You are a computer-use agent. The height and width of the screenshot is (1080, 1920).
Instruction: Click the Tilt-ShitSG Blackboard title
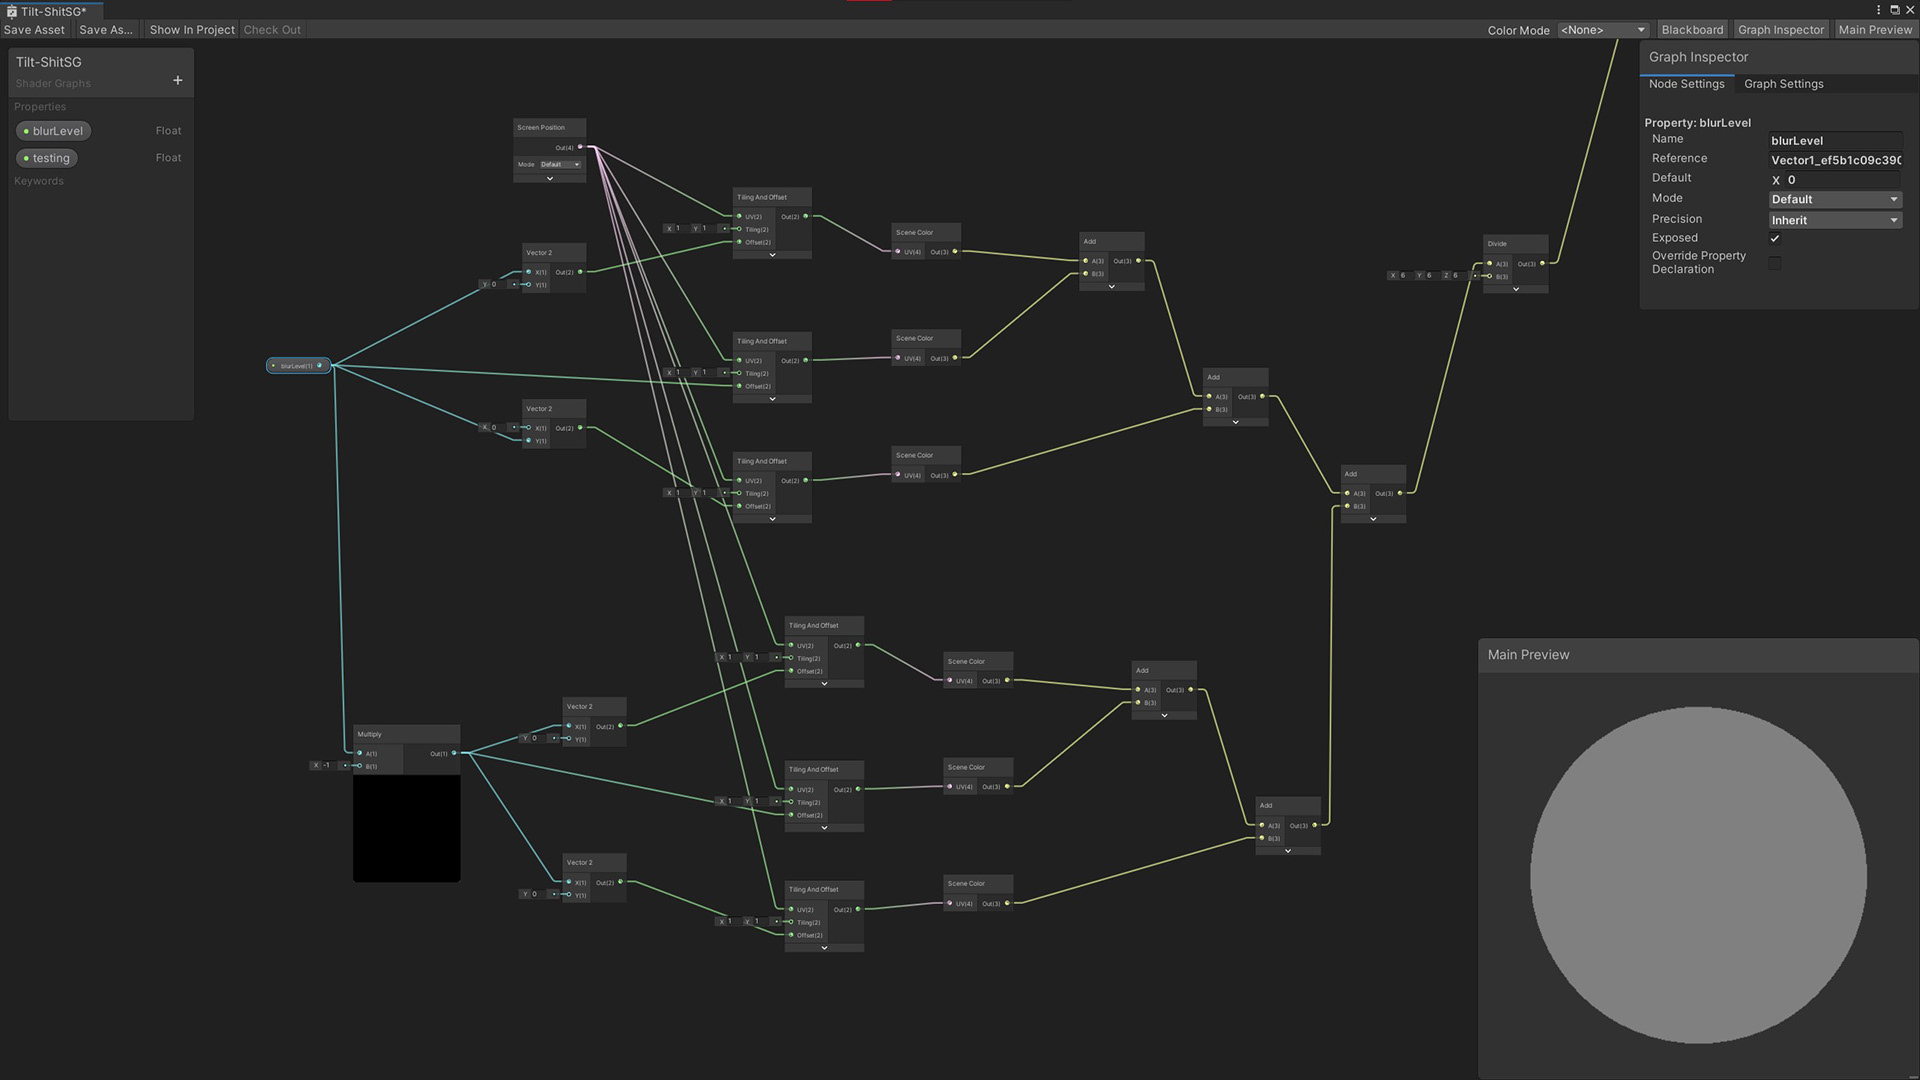click(48, 62)
